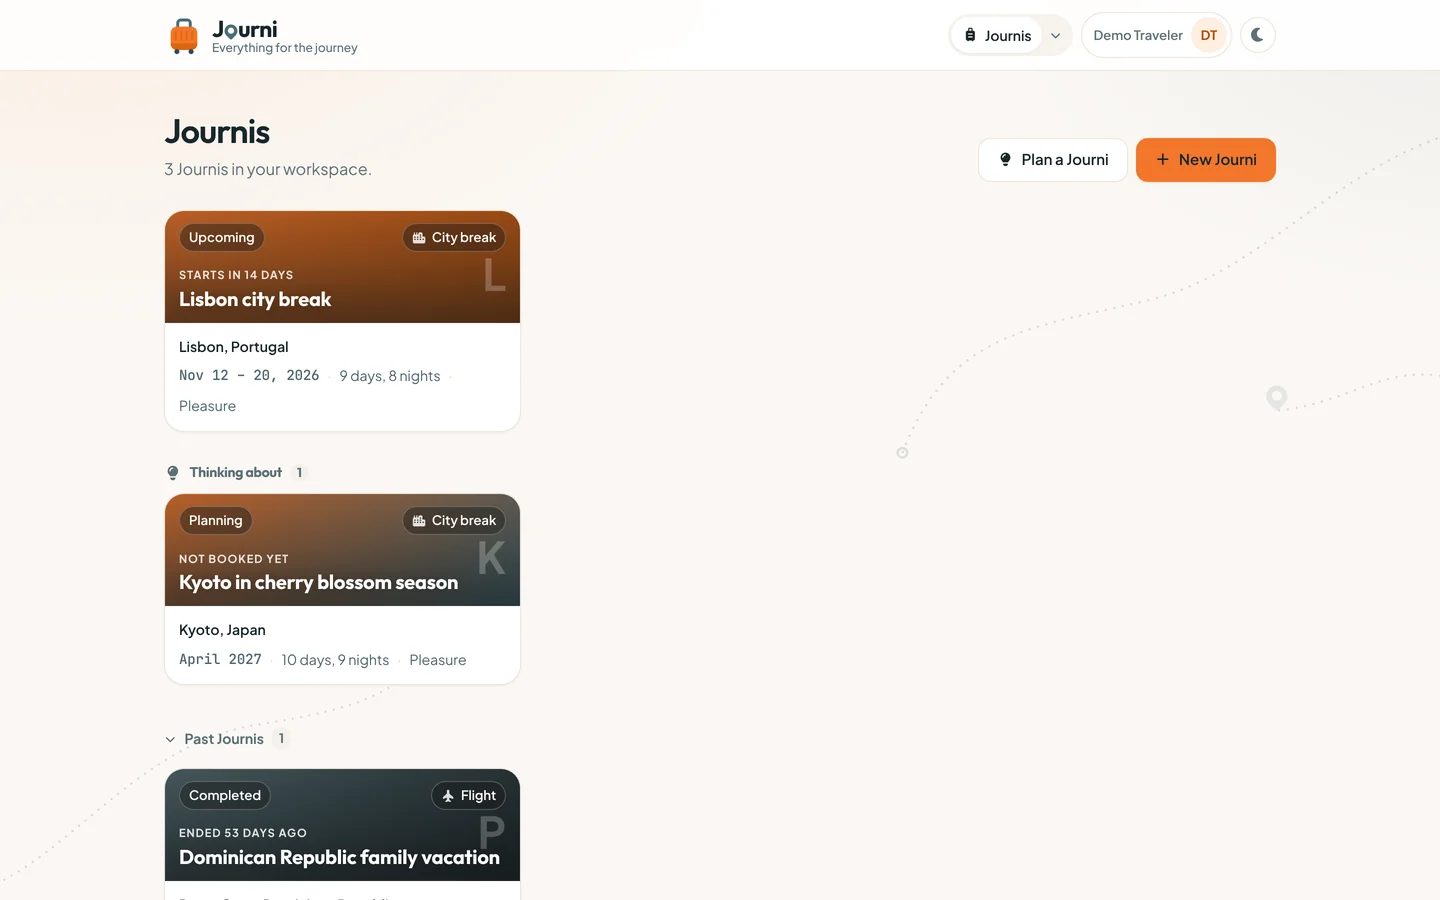Click the plus icon in New Journi

pyautogui.click(x=1162, y=160)
